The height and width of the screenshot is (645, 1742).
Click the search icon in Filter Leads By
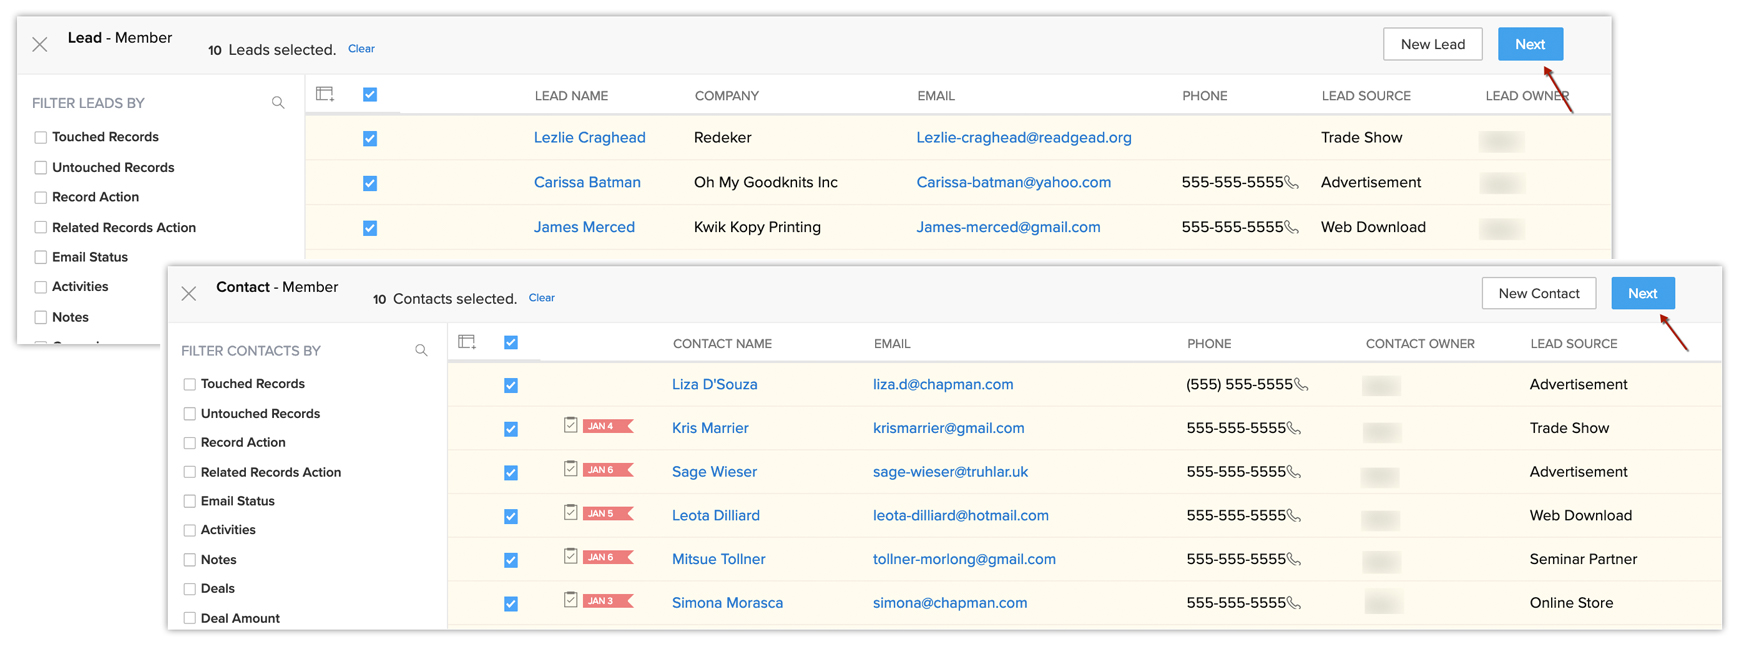pos(278,103)
